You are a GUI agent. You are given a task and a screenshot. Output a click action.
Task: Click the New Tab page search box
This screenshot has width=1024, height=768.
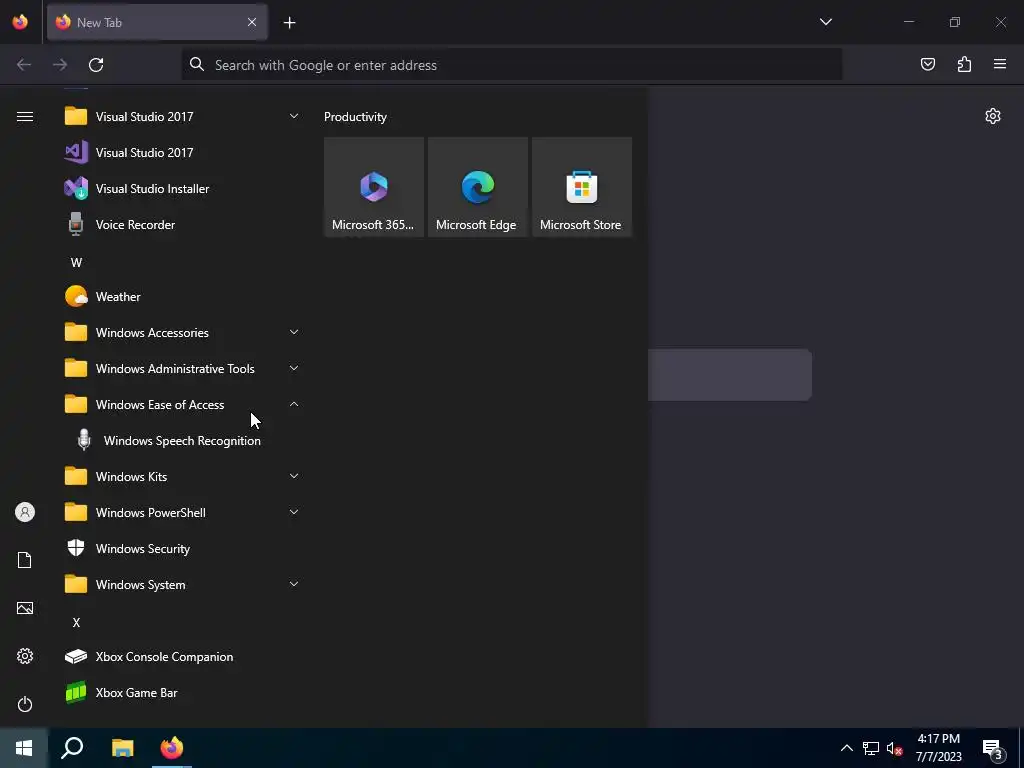point(729,375)
